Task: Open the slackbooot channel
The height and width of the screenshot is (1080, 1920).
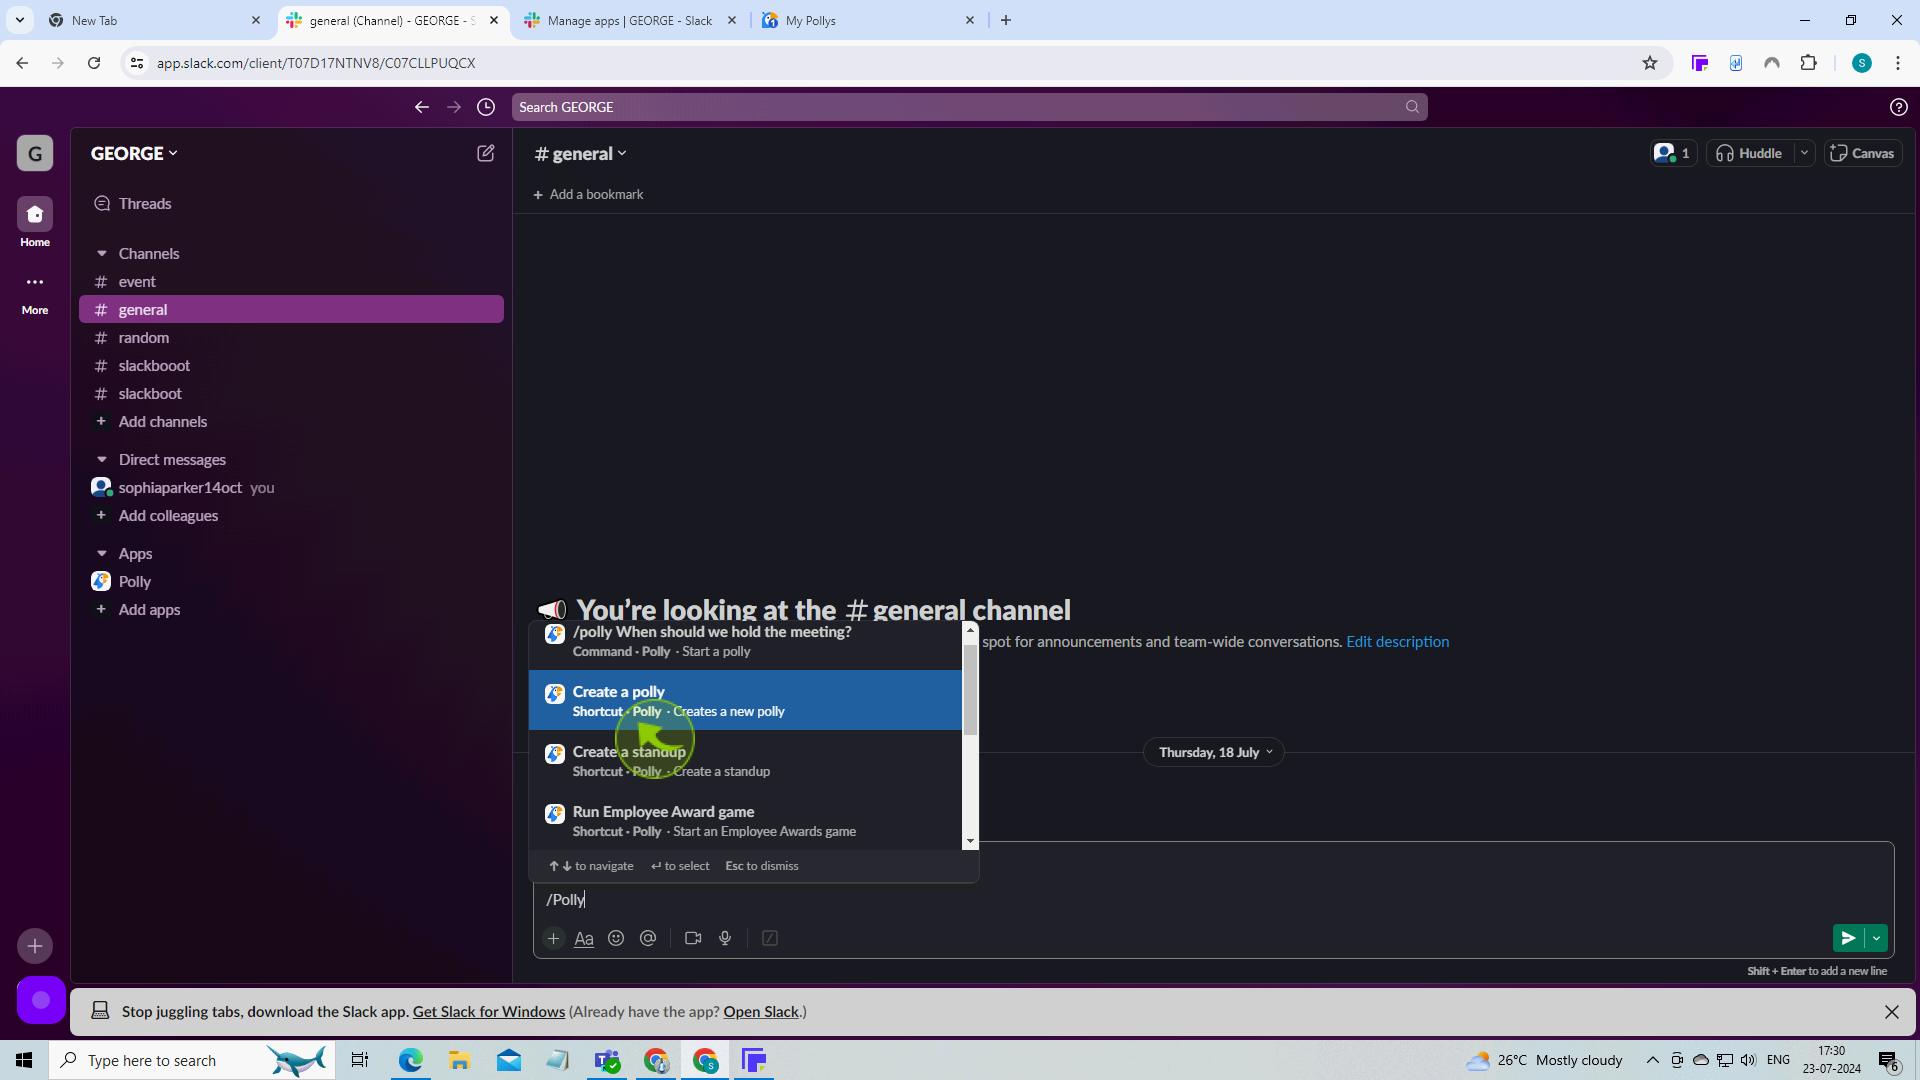Action: click(x=291, y=366)
